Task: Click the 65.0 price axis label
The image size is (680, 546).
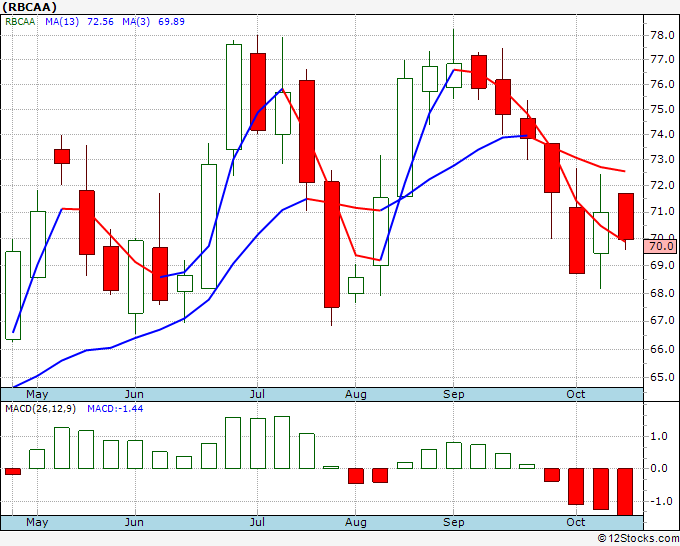Action: pyautogui.click(x=662, y=377)
